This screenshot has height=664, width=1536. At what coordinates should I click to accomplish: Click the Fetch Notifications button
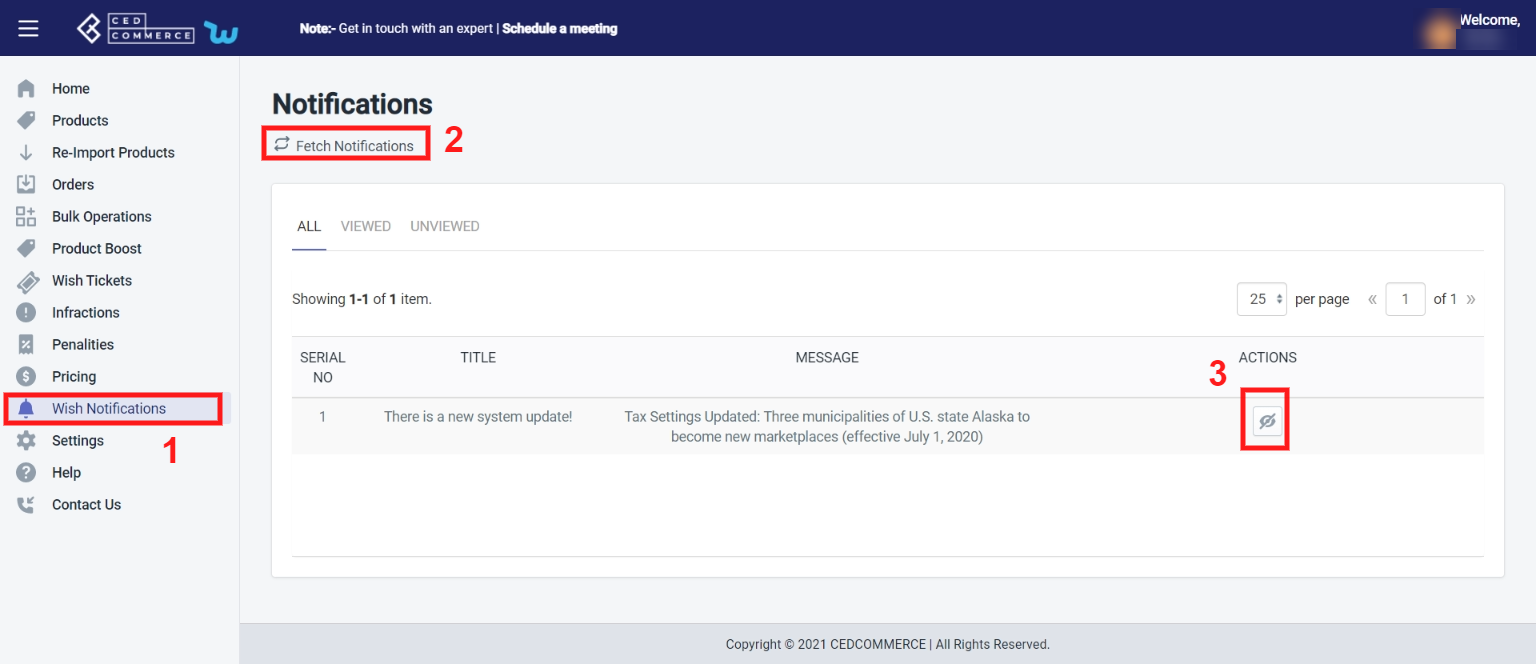tap(345, 144)
